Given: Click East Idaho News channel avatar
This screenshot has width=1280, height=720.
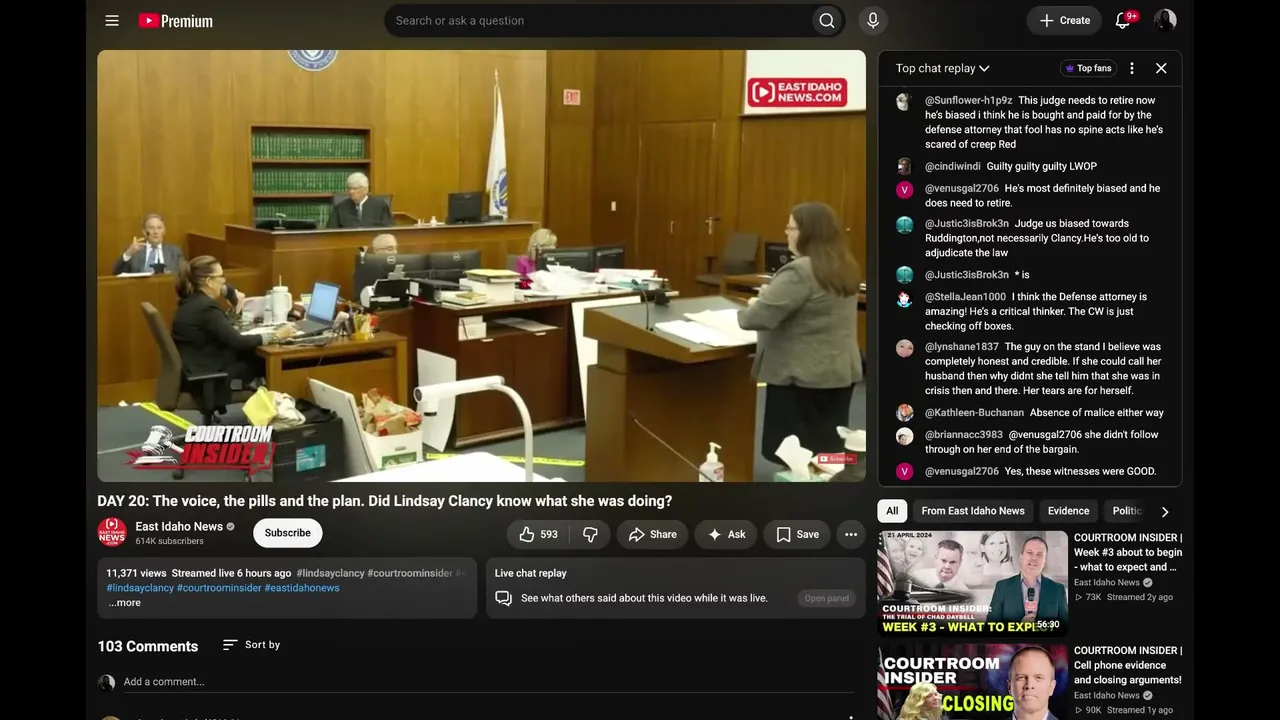Looking at the screenshot, I should (x=112, y=532).
